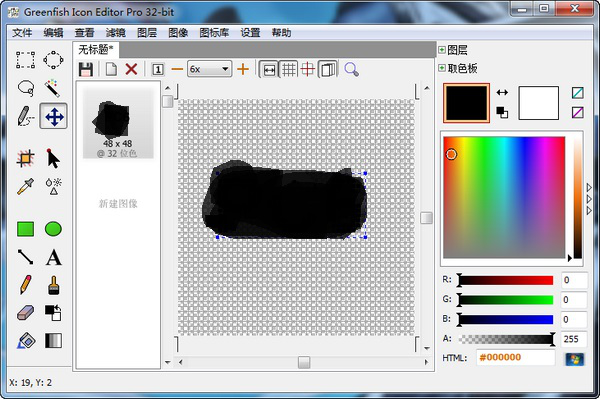Delete page using the red X

pyautogui.click(x=131, y=70)
